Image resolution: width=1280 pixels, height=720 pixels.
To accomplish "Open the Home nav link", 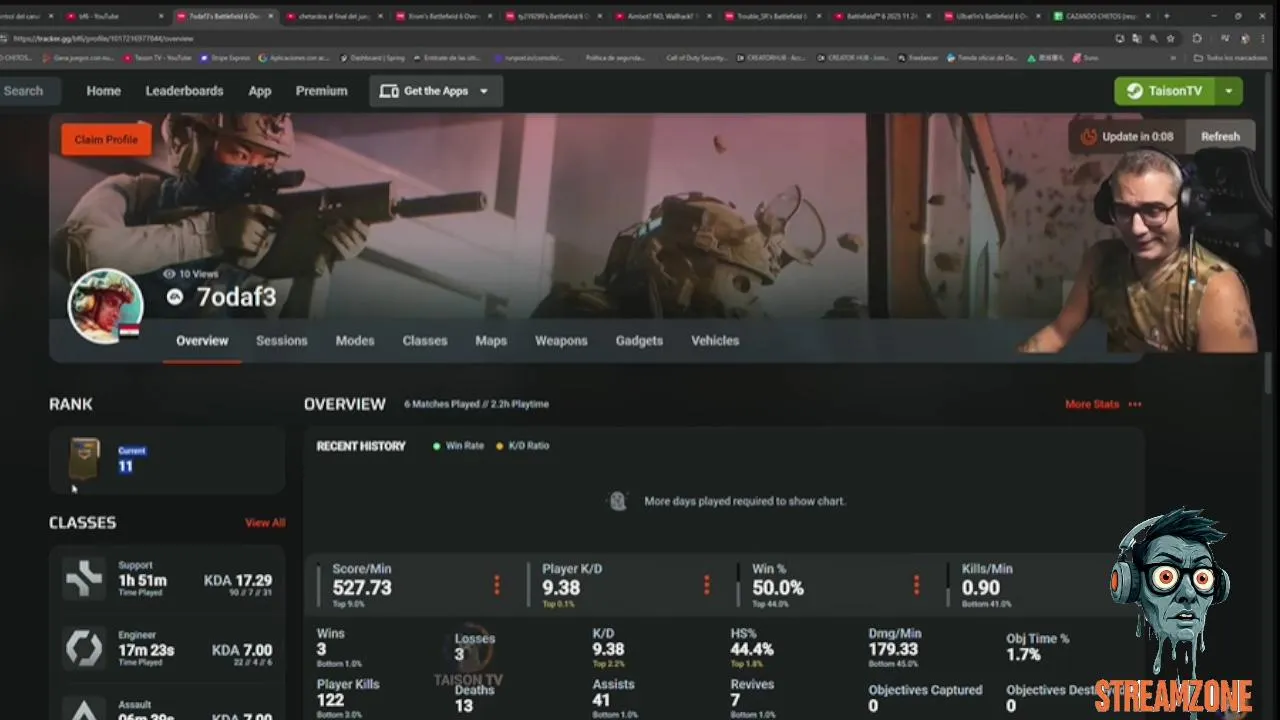I will 103,91.
